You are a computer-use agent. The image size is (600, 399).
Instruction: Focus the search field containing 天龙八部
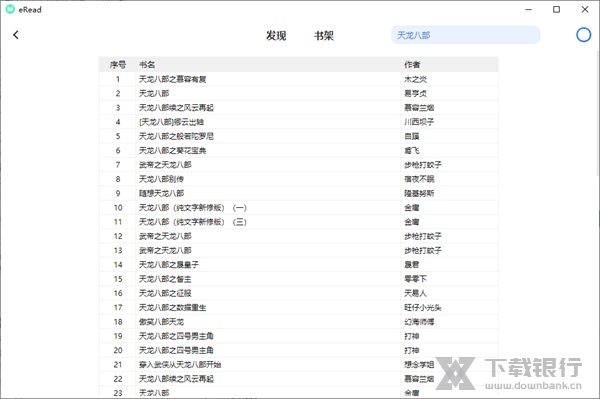point(465,35)
